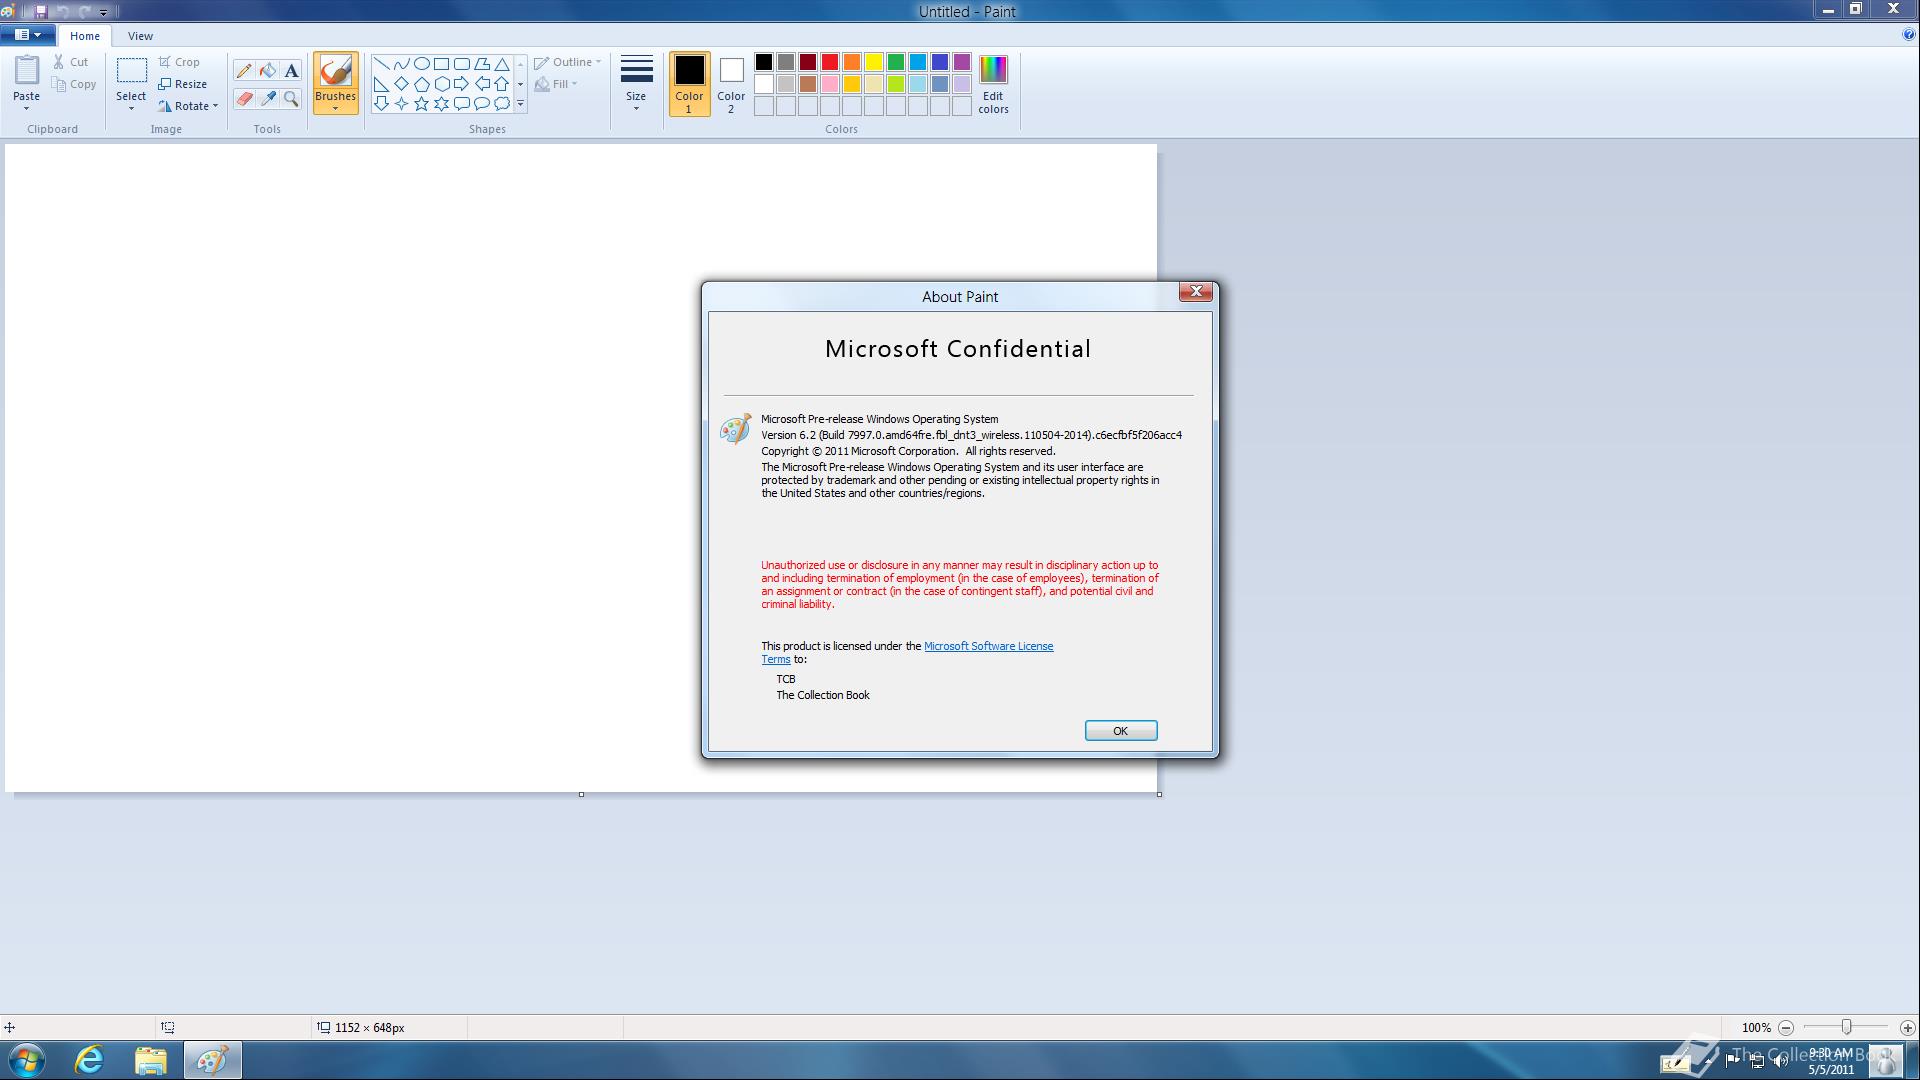The image size is (1920, 1080).
Task: Pick the green color swatch
Action: click(x=896, y=62)
